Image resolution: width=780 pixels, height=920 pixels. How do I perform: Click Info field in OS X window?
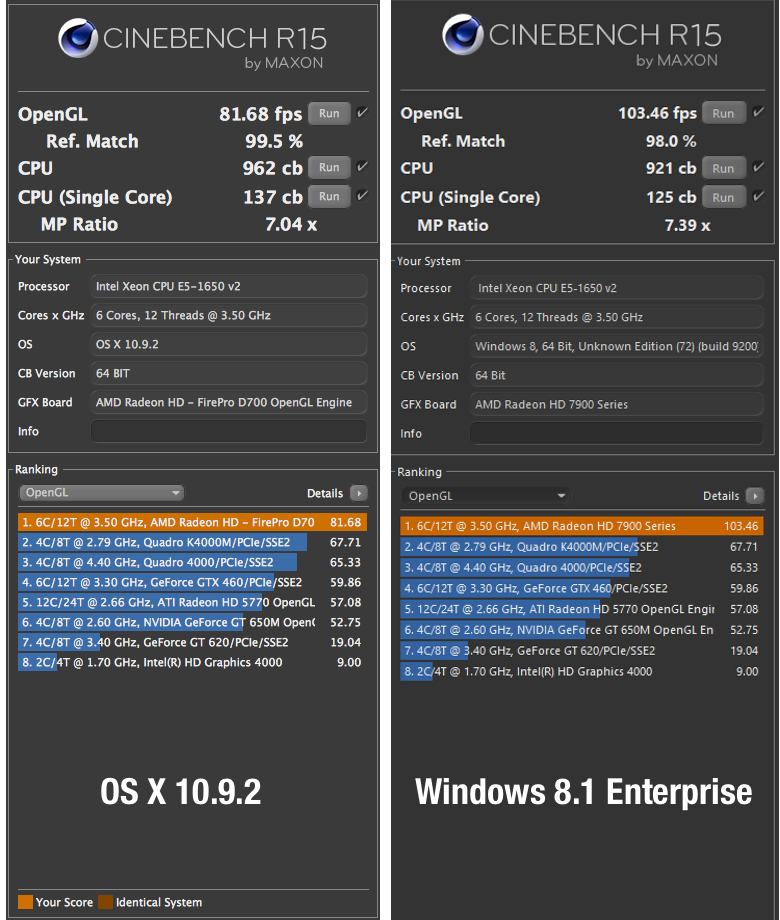pos(229,431)
